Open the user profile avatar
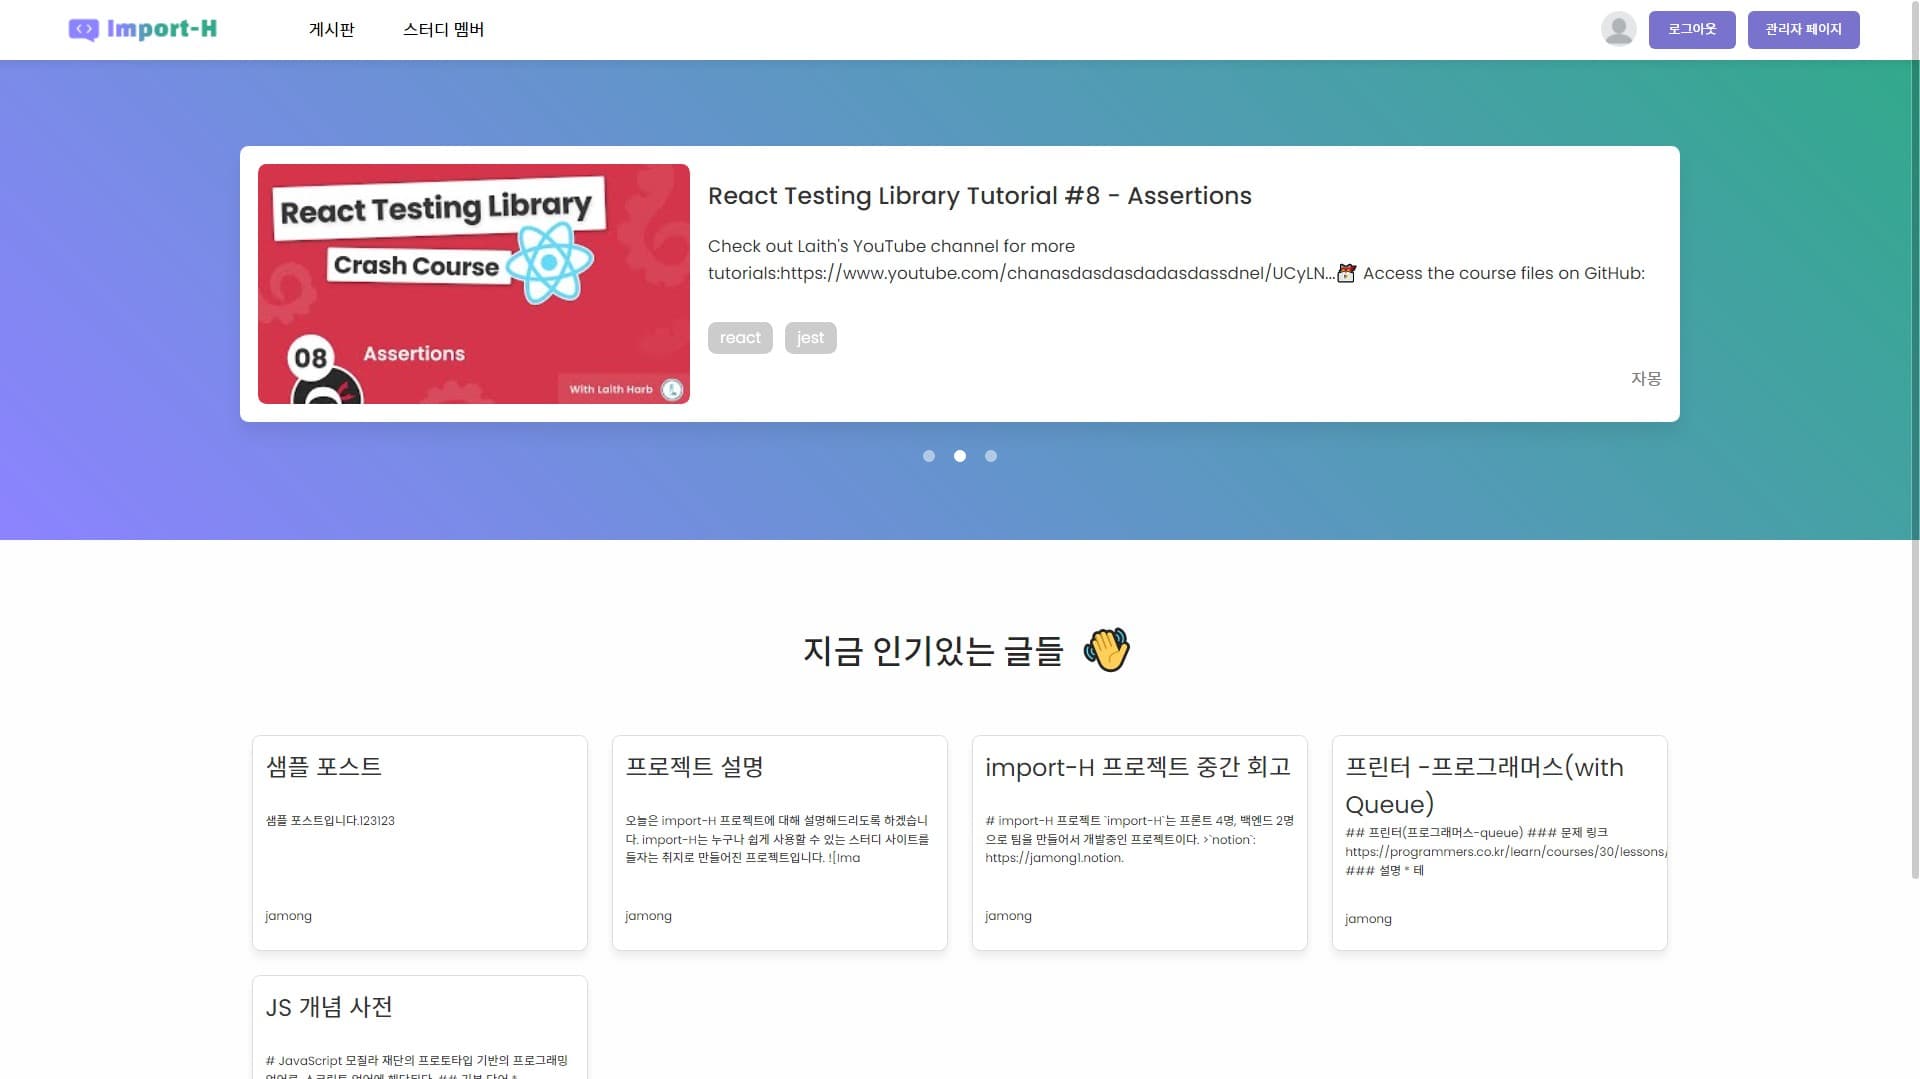The width and height of the screenshot is (1920, 1079). click(1618, 29)
